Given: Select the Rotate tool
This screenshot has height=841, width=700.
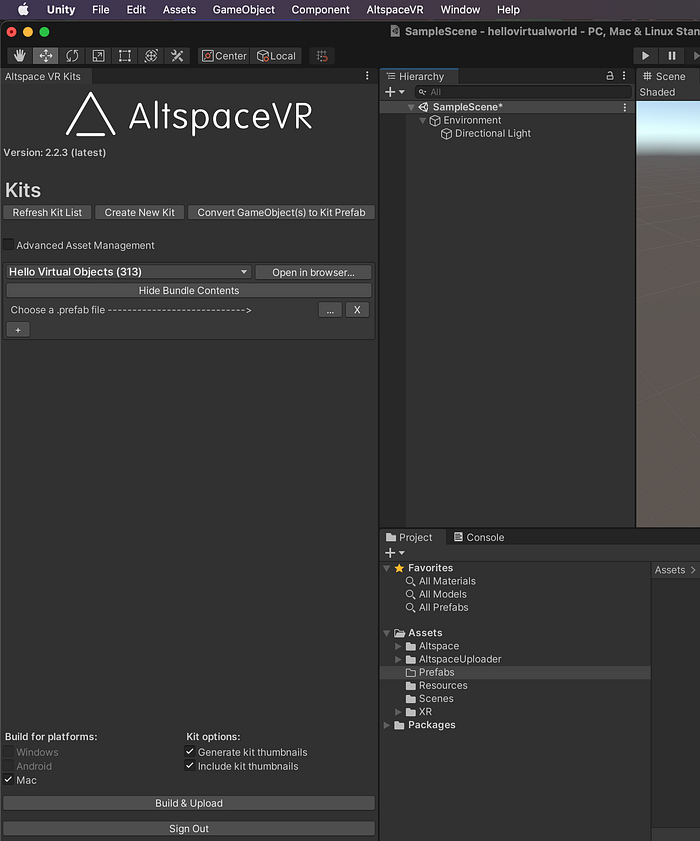Looking at the screenshot, I should coord(72,56).
